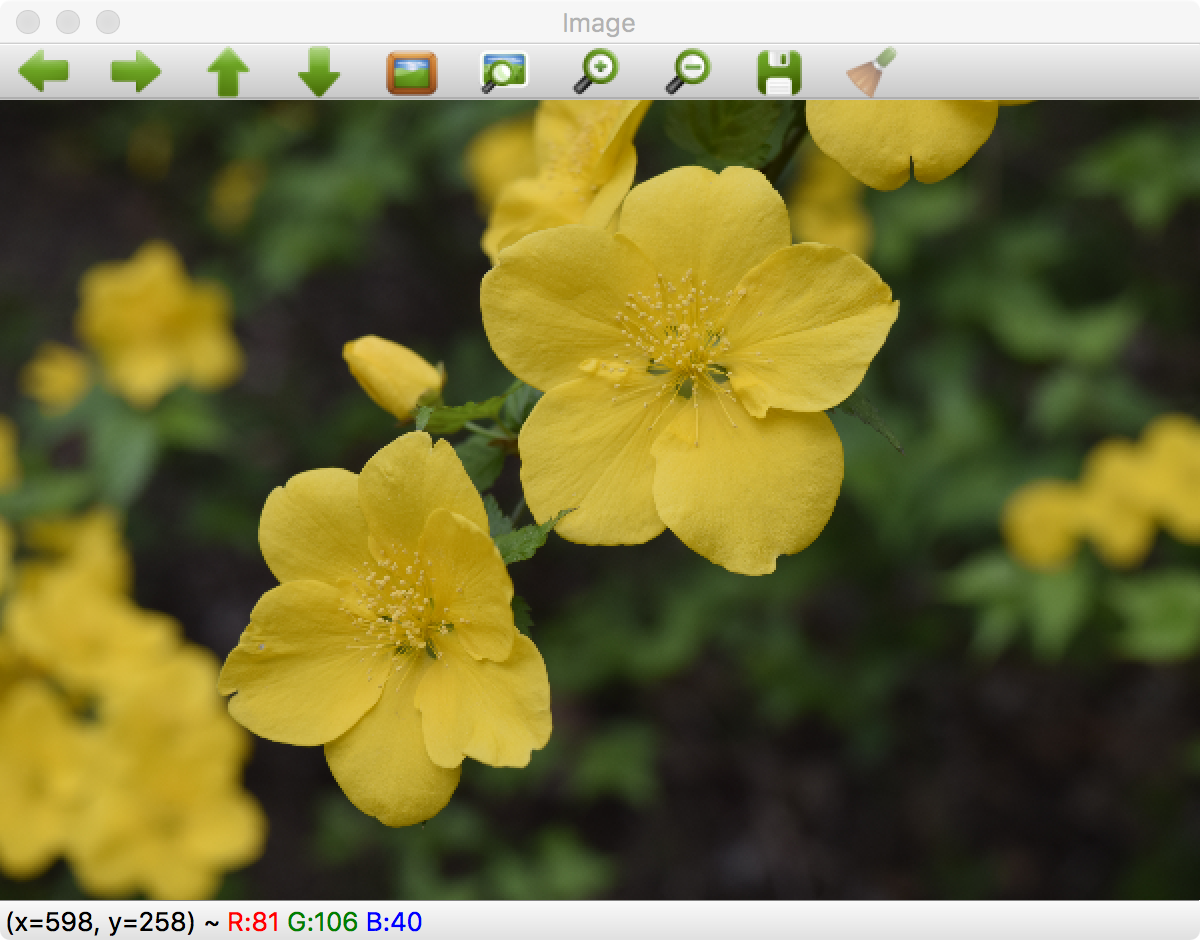1200x940 pixels.
Task: Close the Image window with red button
Action: [29, 22]
